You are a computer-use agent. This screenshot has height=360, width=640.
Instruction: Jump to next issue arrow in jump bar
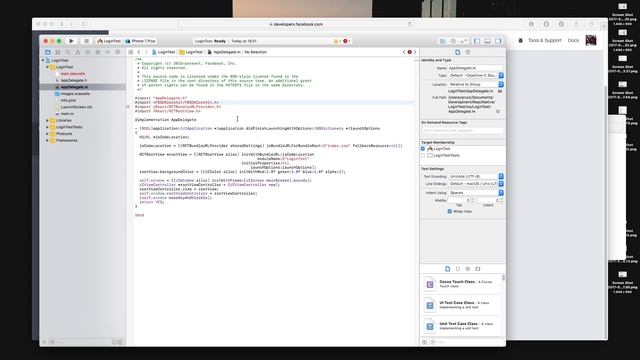pyautogui.click(x=415, y=52)
